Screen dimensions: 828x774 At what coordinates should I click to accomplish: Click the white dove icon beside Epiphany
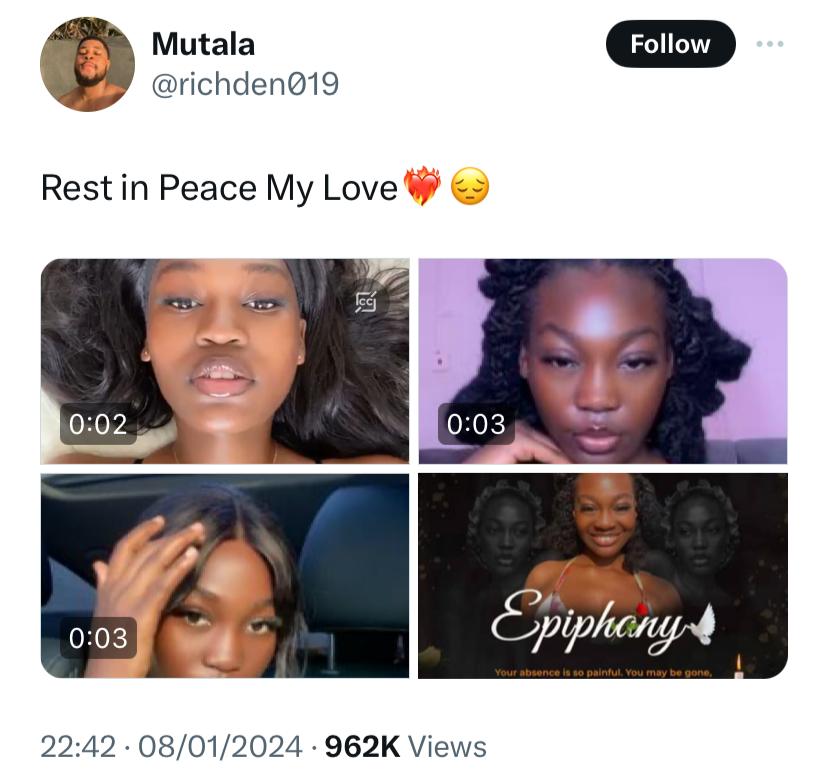pos(708,624)
